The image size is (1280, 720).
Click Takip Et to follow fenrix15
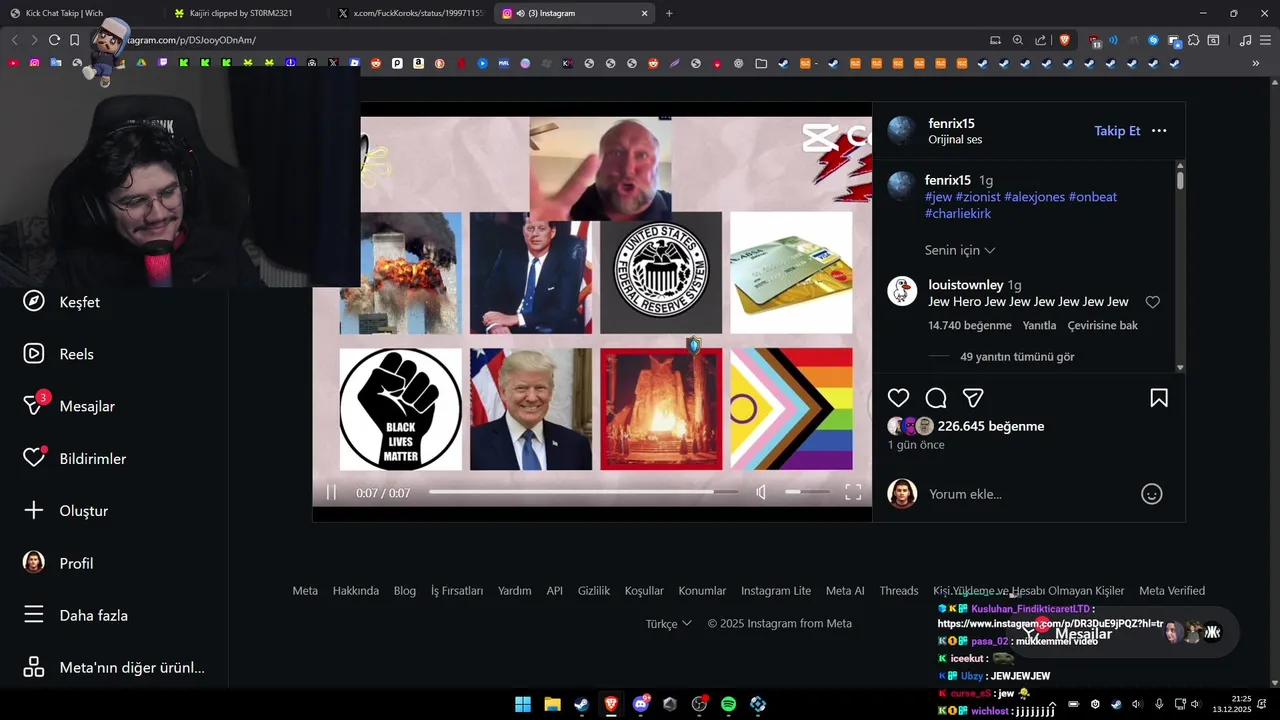(1117, 131)
